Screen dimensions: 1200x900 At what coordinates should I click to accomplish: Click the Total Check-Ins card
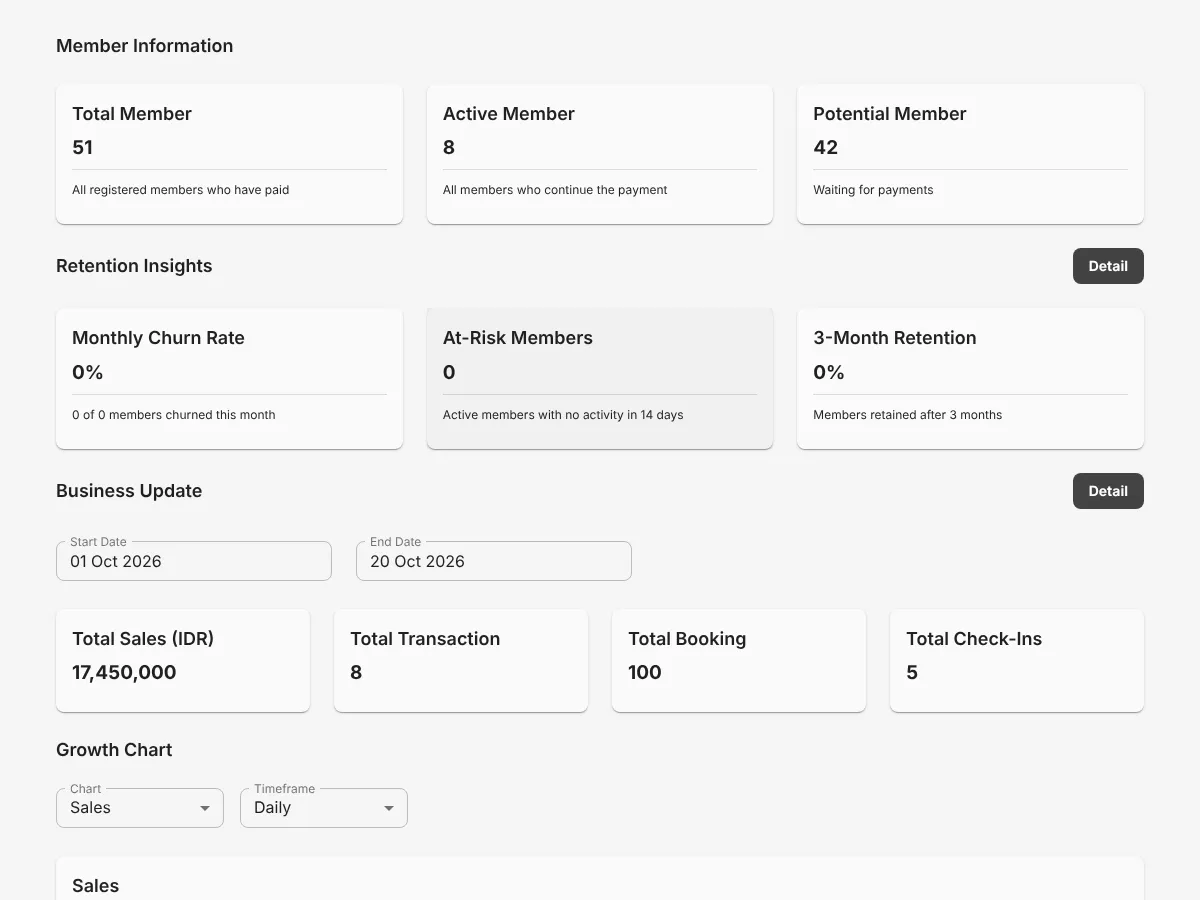click(x=1017, y=661)
